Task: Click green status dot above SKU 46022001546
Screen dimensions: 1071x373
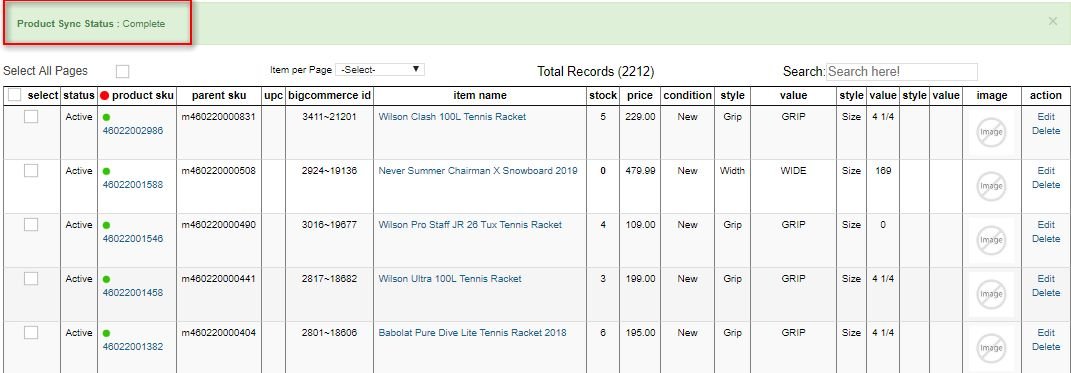Action: pyautogui.click(x=107, y=225)
